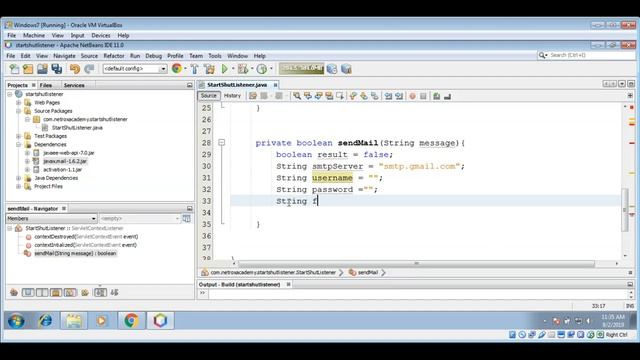Image resolution: width=640 pixels, height=360 pixels.
Task: Toggle Show Inner Classes in Navigator
Action: [x=70, y=292]
